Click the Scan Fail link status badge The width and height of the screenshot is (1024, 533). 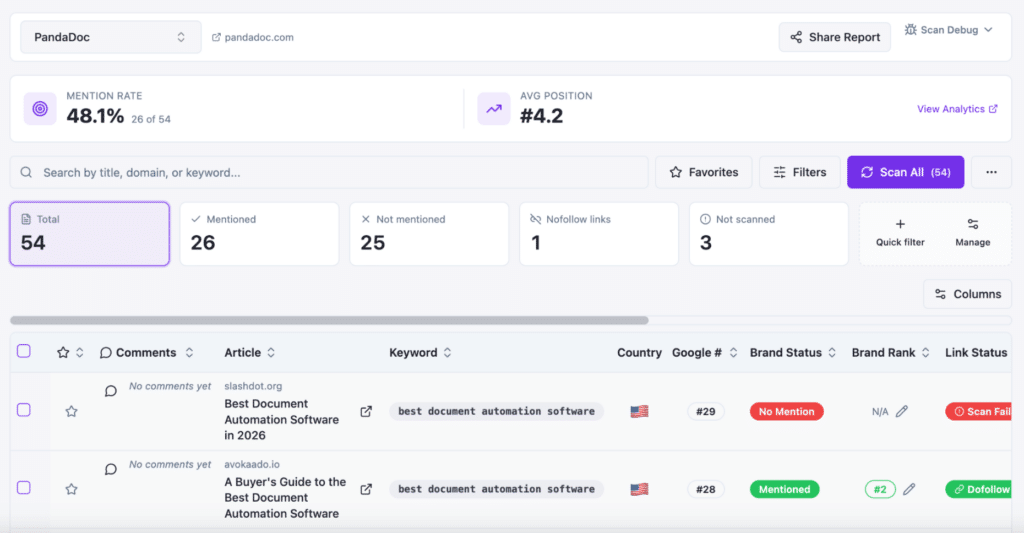(978, 412)
